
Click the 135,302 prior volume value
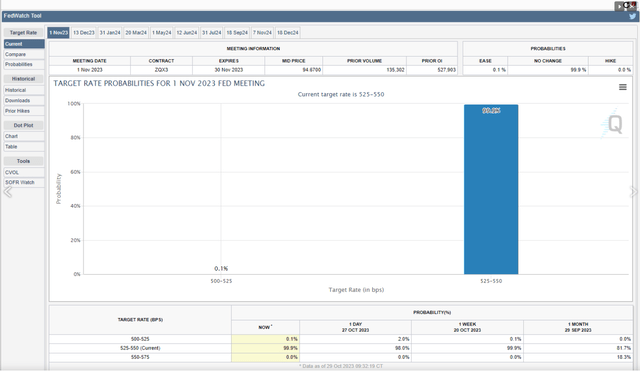pos(396,70)
